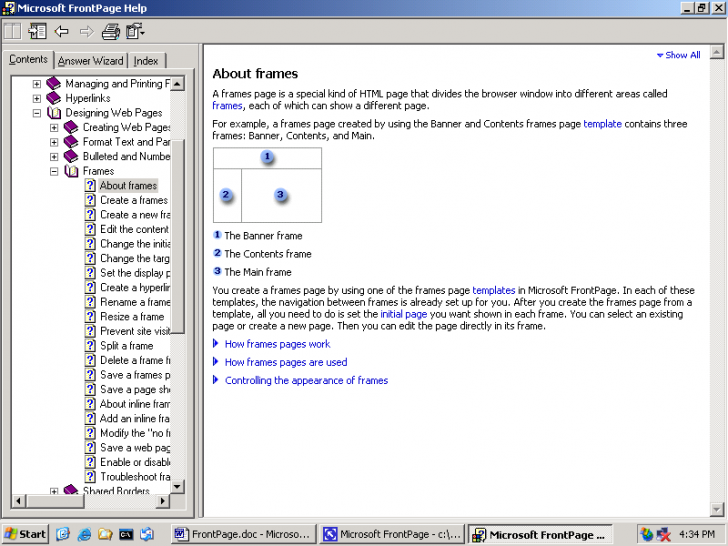Collapse the Designing Web Pages book
Image resolution: width=728 pixels, height=546 pixels.
(37, 113)
